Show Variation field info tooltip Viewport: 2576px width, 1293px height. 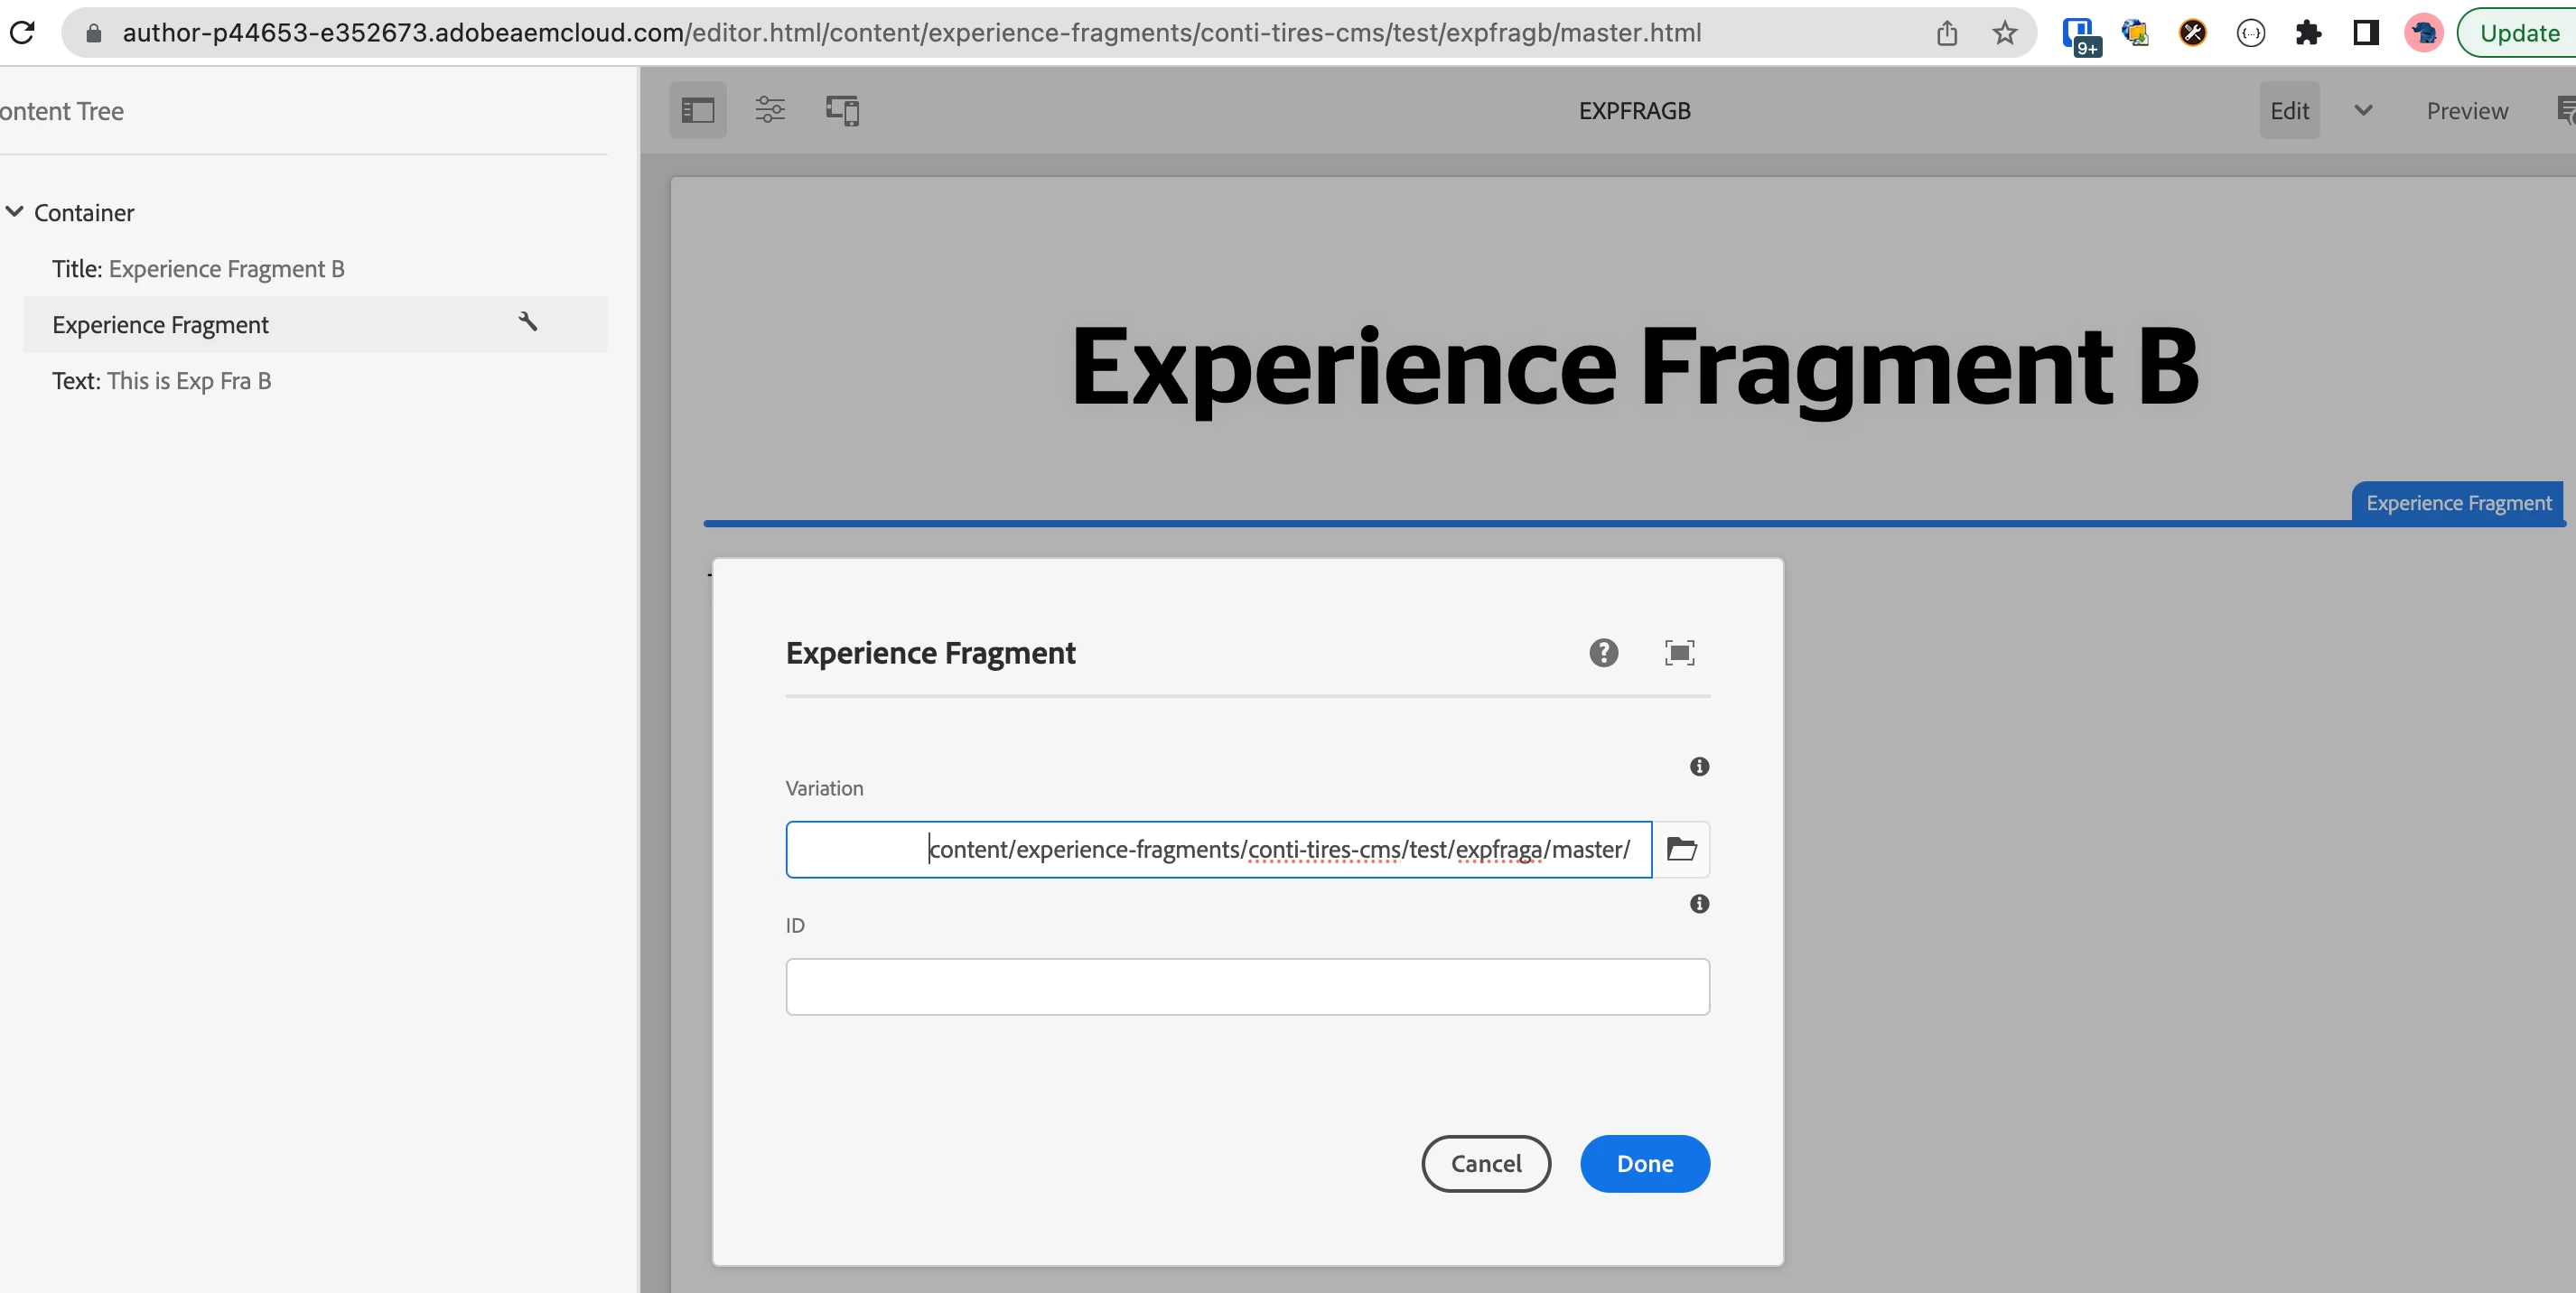1699,767
